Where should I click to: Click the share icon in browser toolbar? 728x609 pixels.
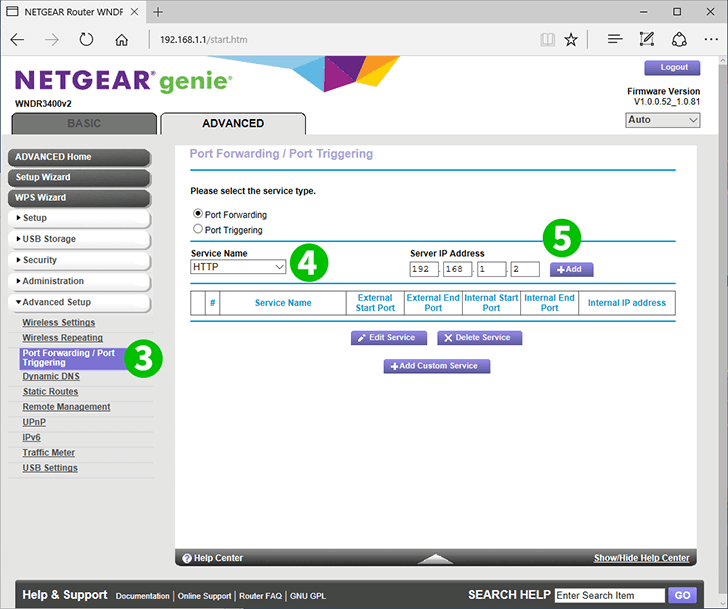point(679,39)
